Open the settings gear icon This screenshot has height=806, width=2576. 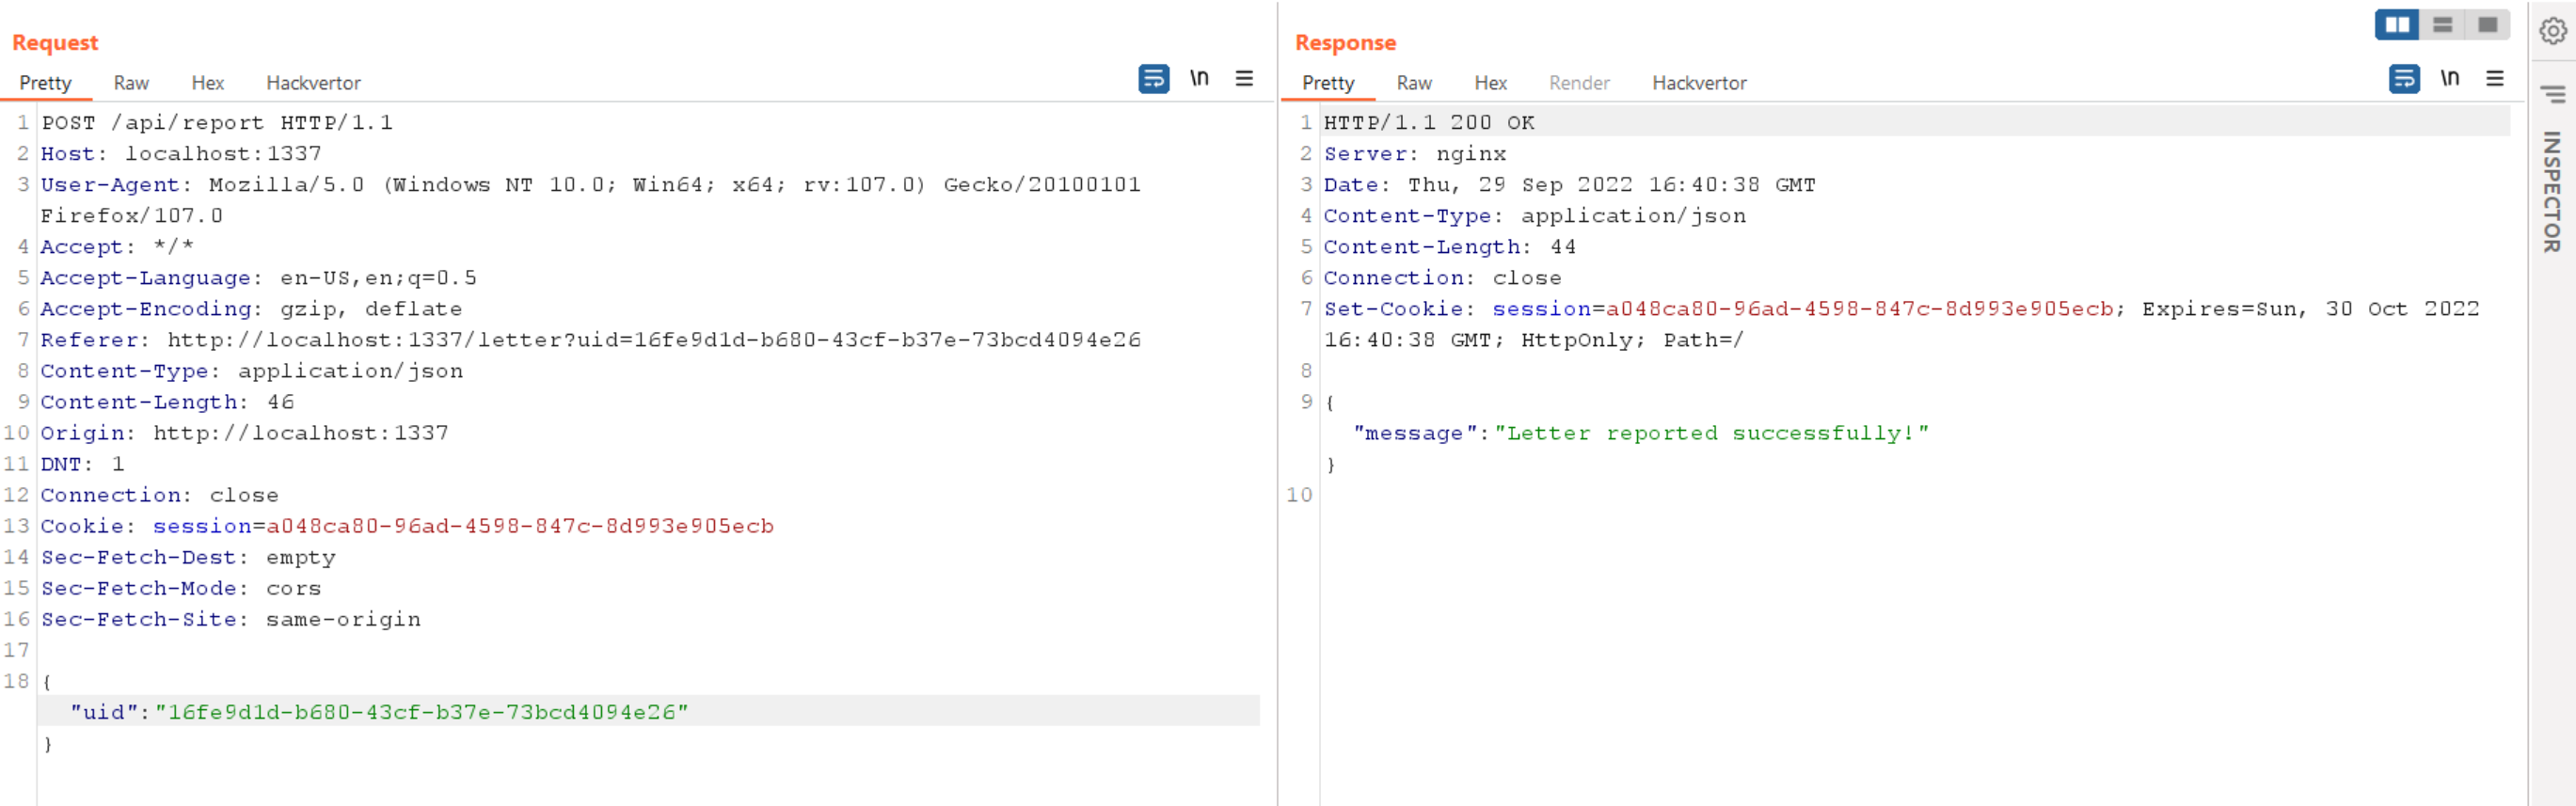click(x=2552, y=32)
